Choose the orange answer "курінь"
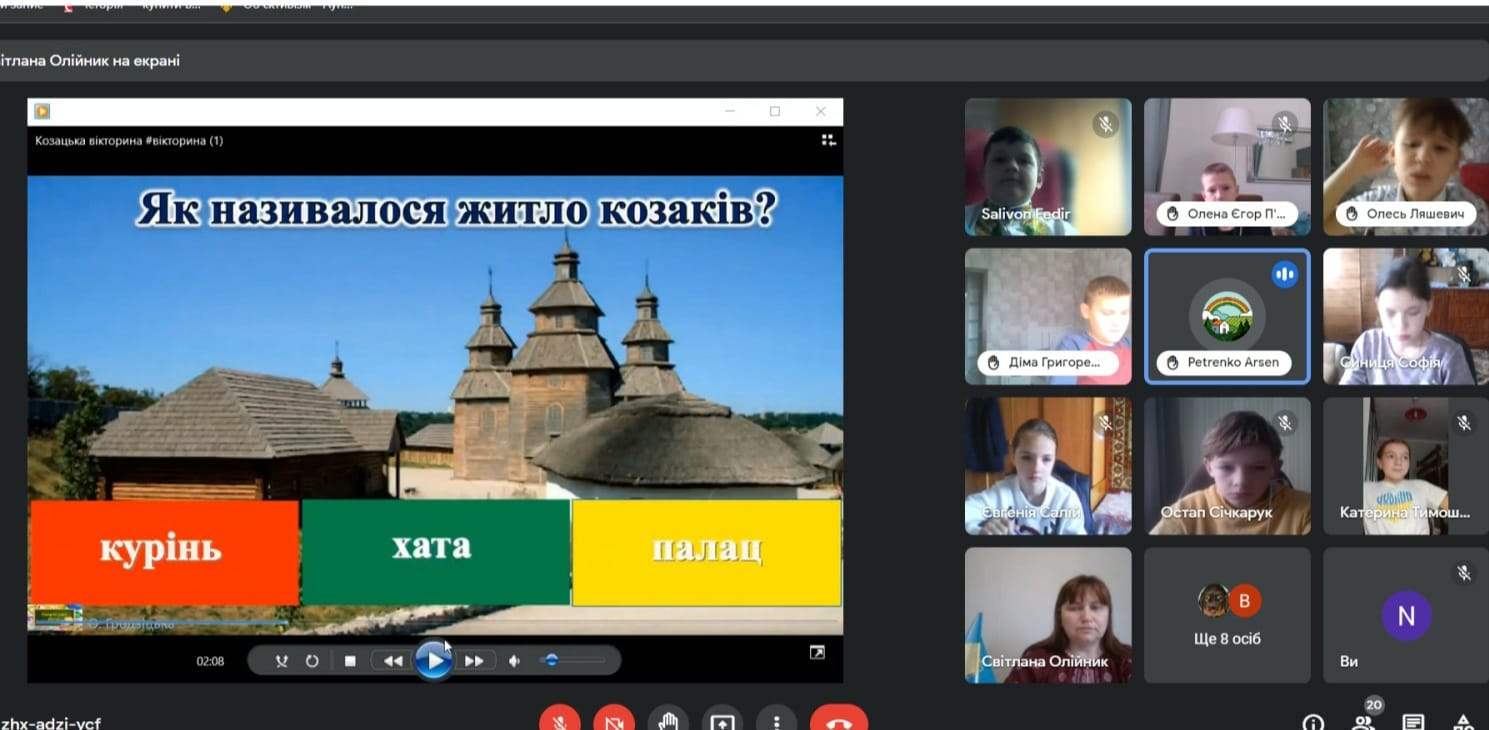 [165, 552]
